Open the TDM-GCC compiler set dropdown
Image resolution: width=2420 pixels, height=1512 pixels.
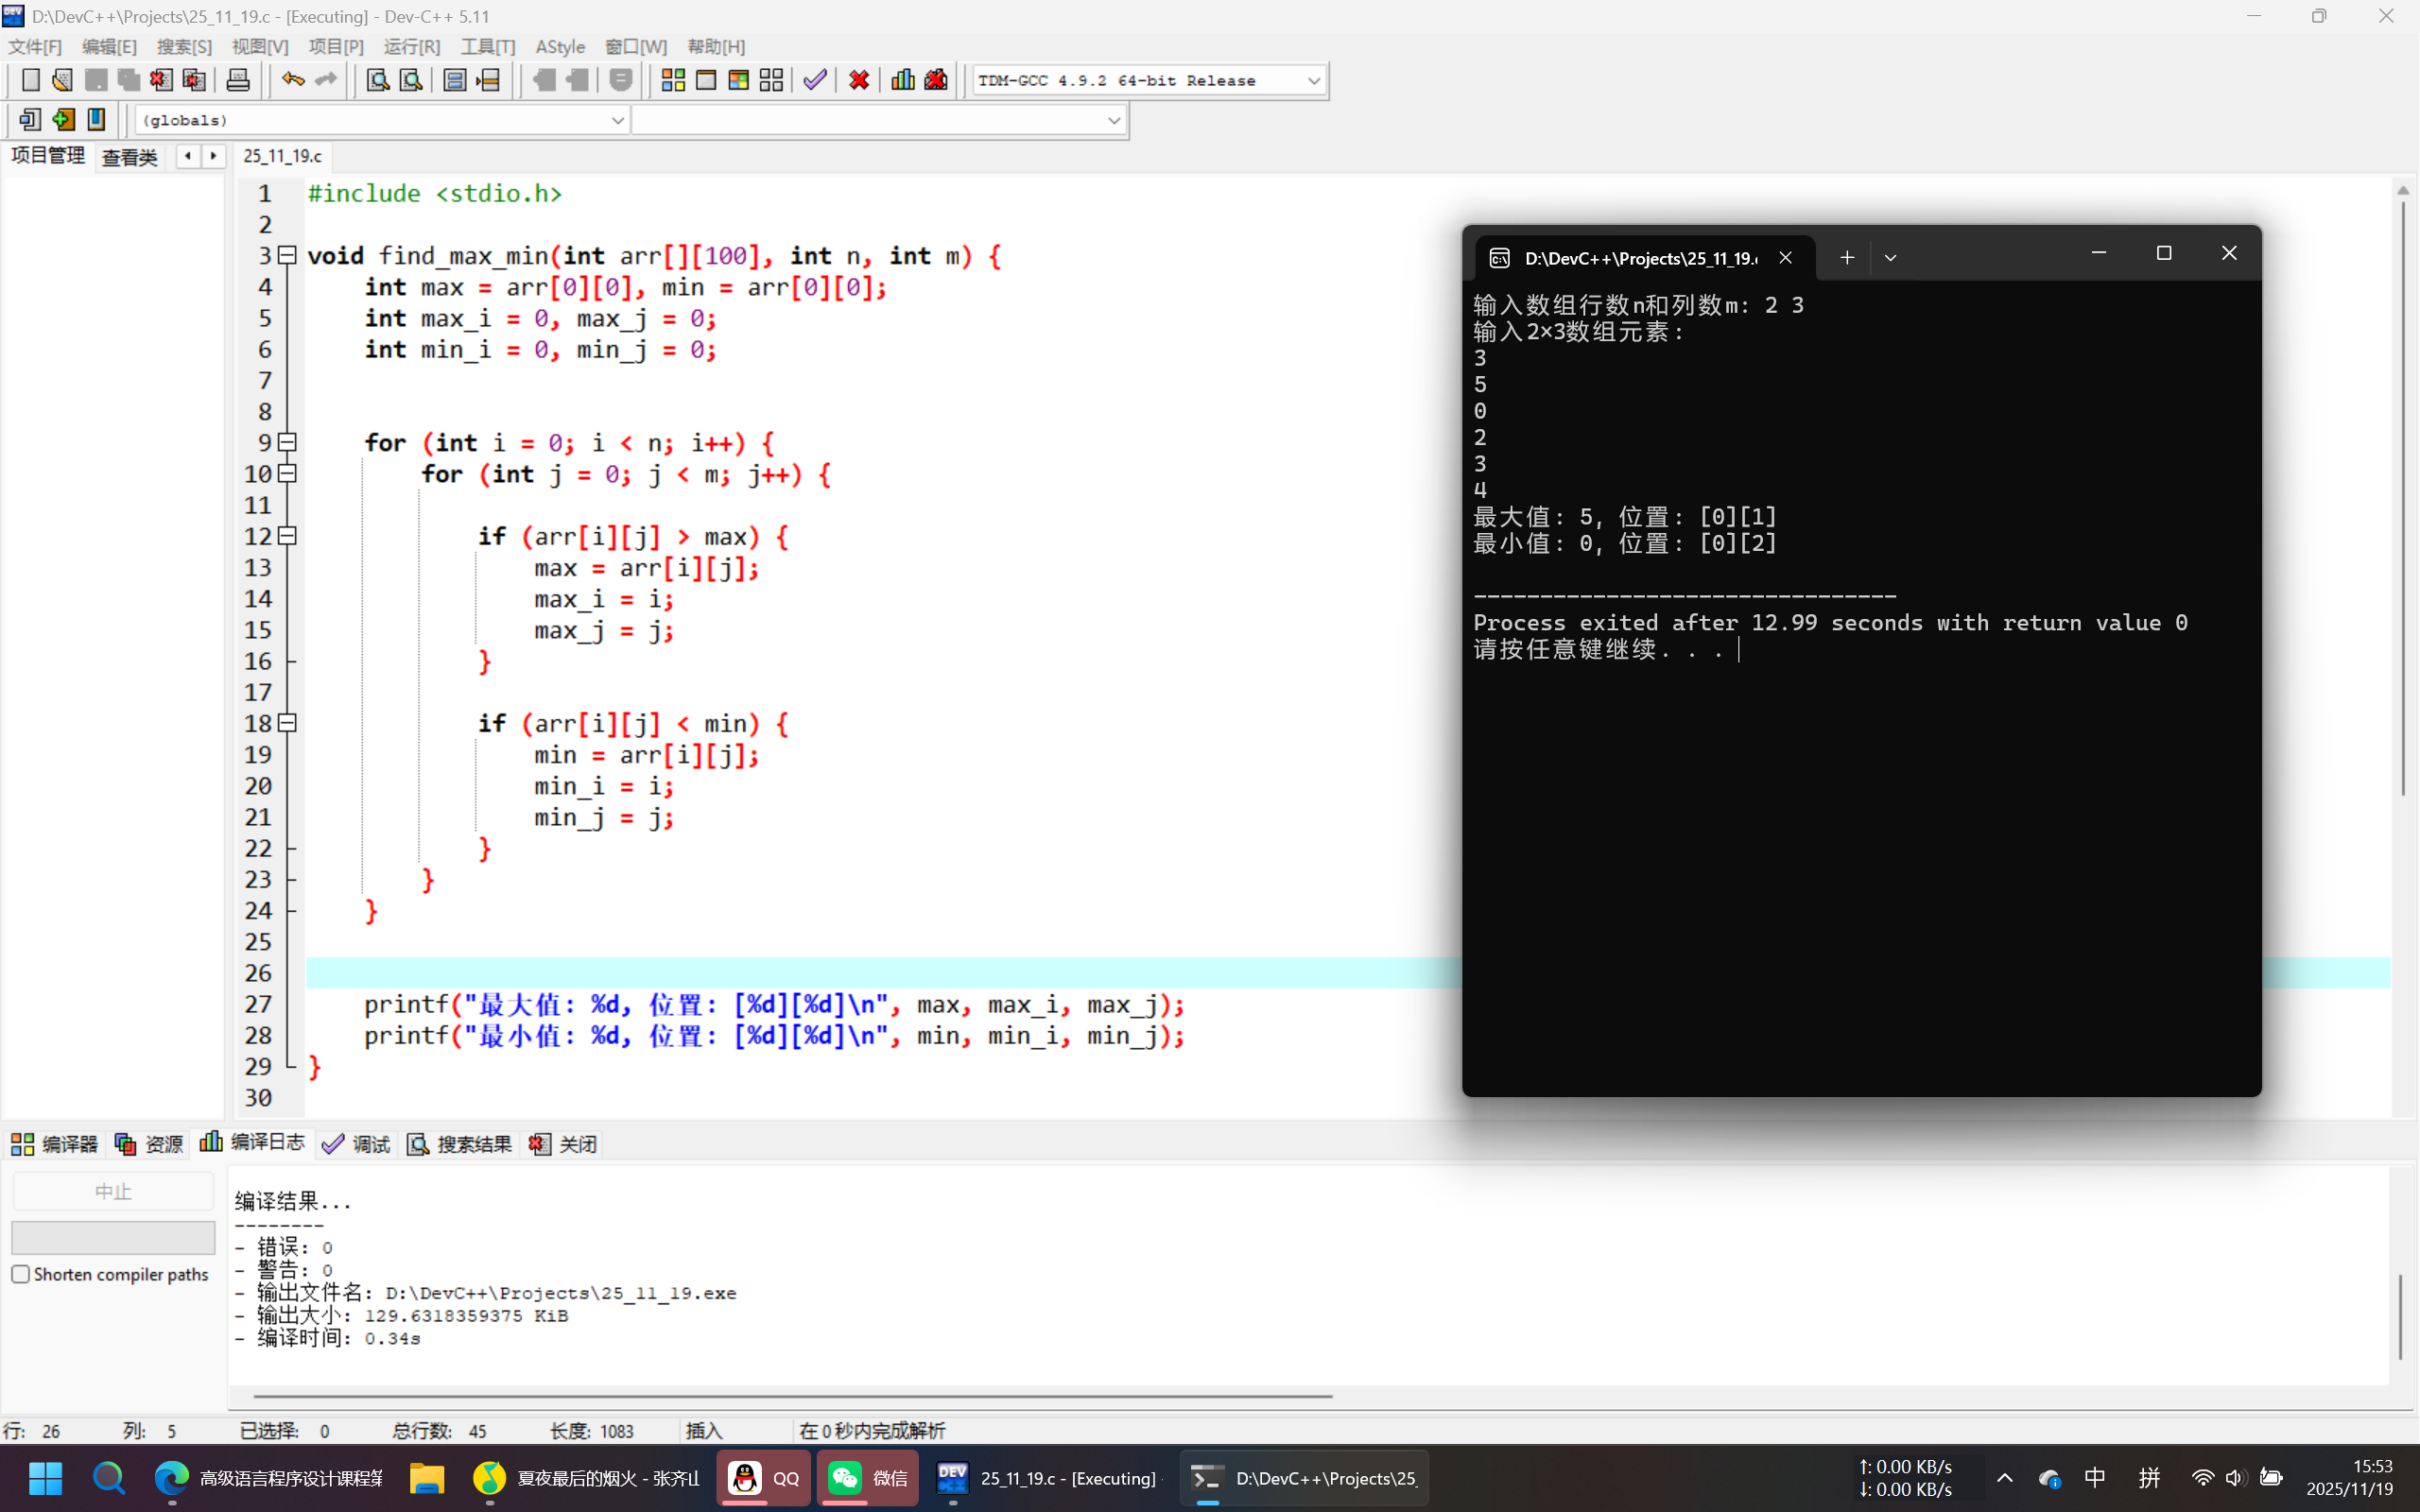1313,80
